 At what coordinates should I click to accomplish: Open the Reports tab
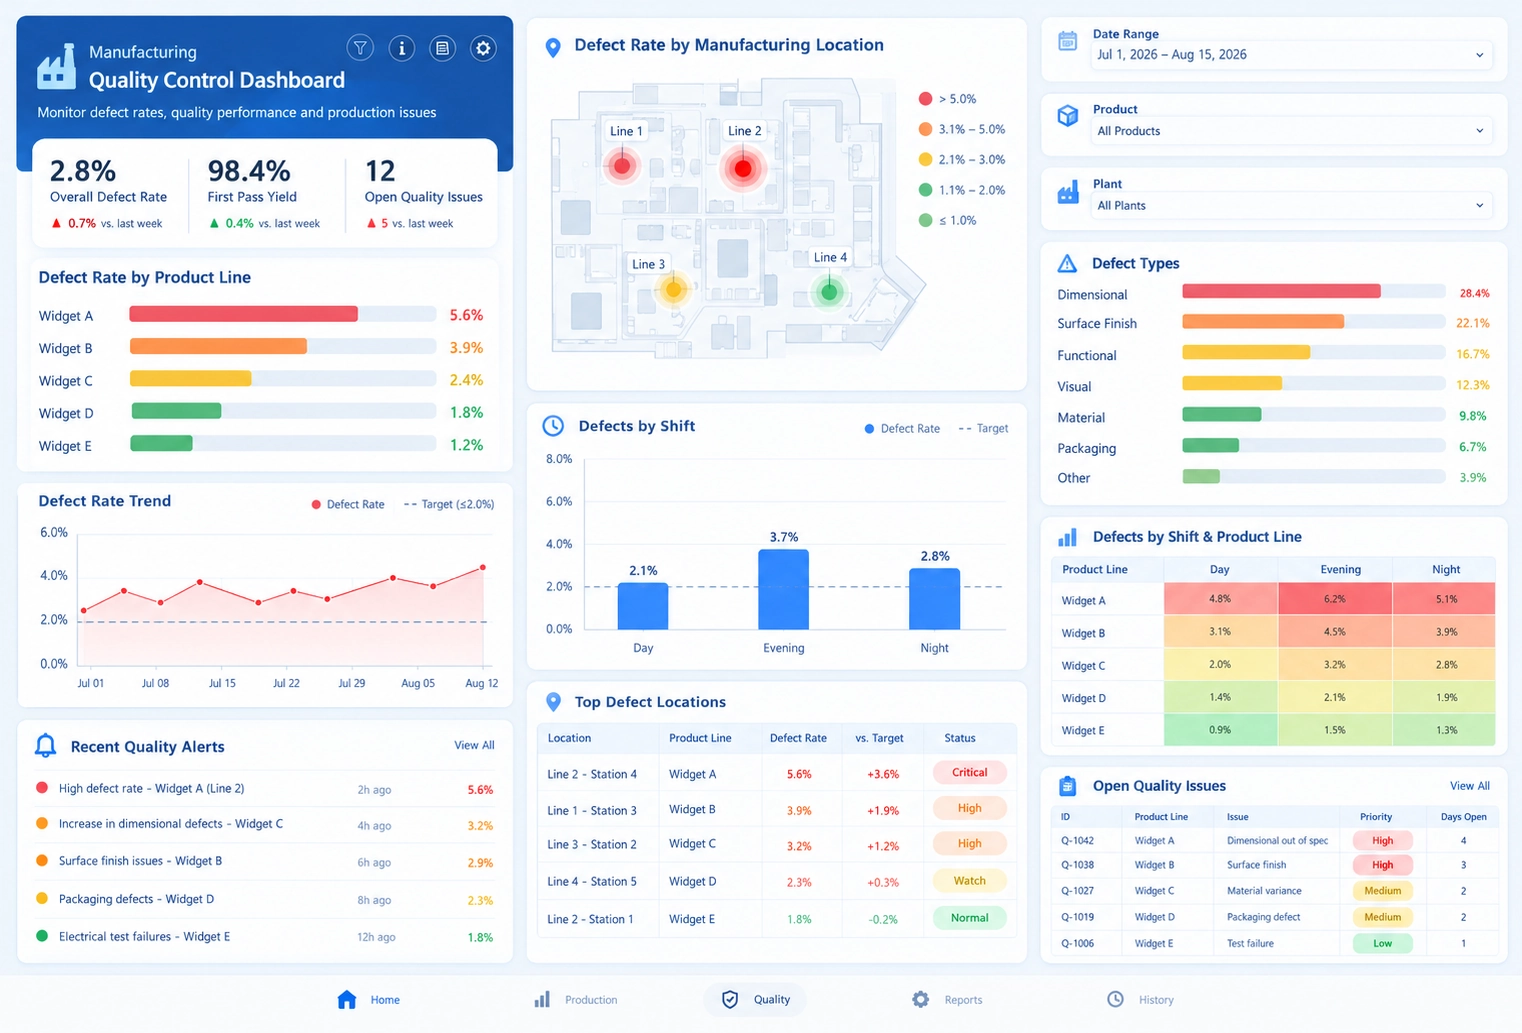click(947, 1000)
